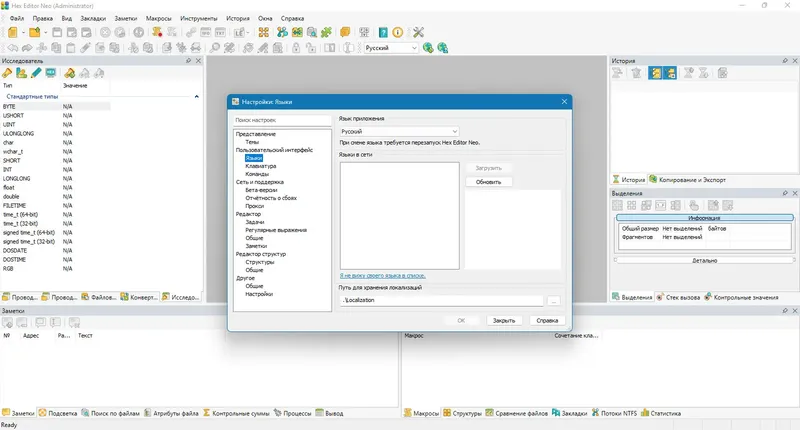
Task: Click the pencil icon in Исследователь panel
Action: [36, 73]
